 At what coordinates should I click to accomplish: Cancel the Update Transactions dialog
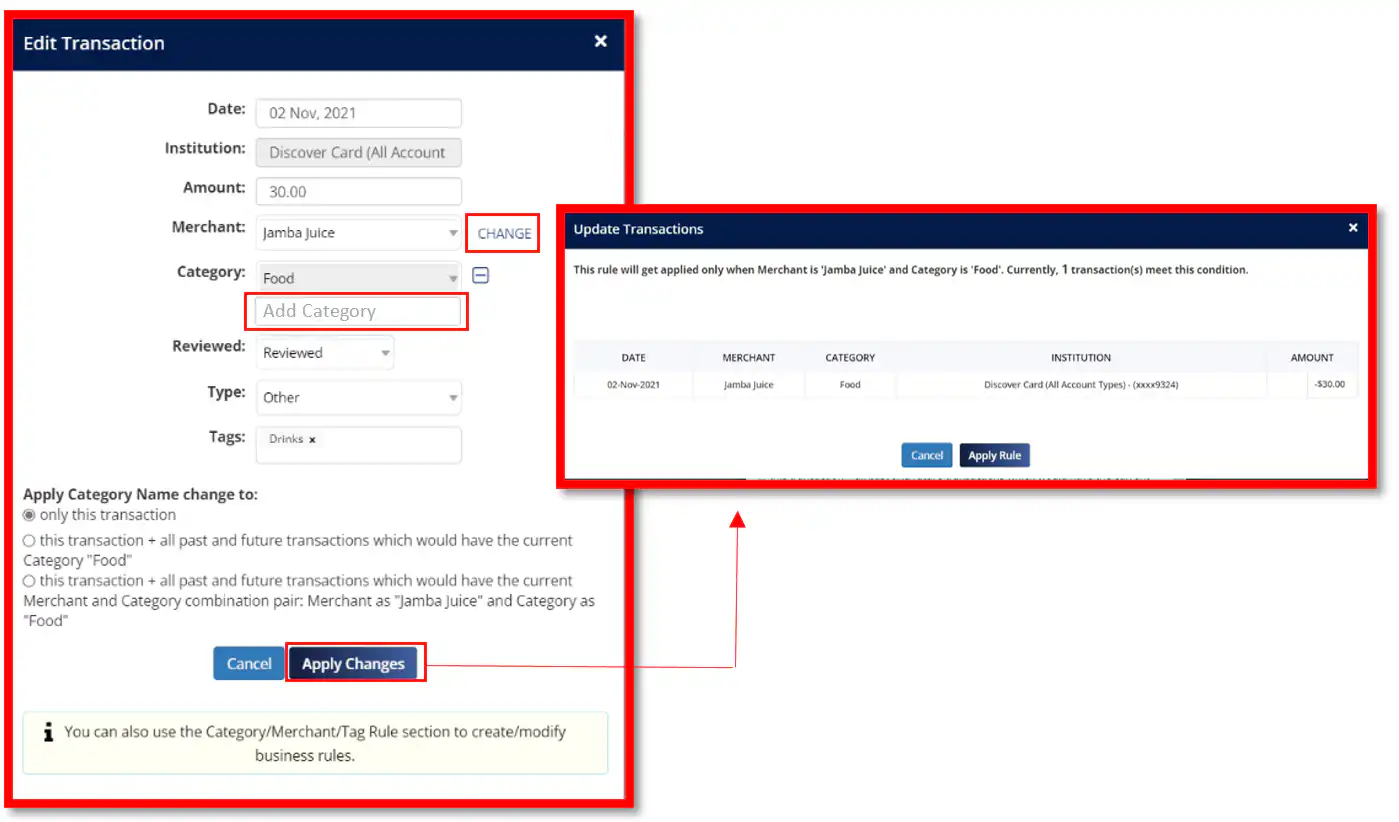[x=926, y=455]
